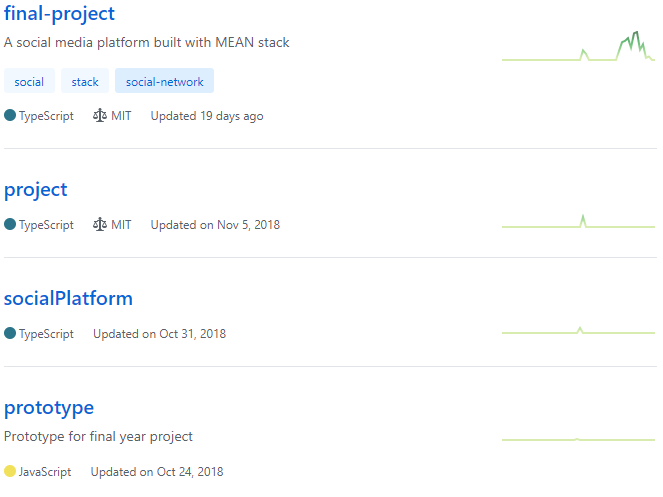Click TypeScript language dot for socialPlatform
This screenshot has width=663, height=497.
point(10,333)
